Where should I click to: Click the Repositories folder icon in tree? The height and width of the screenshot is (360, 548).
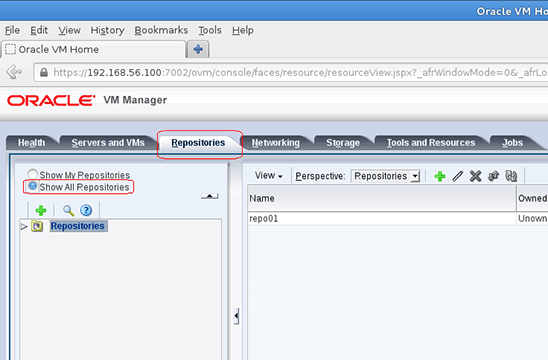click(37, 226)
